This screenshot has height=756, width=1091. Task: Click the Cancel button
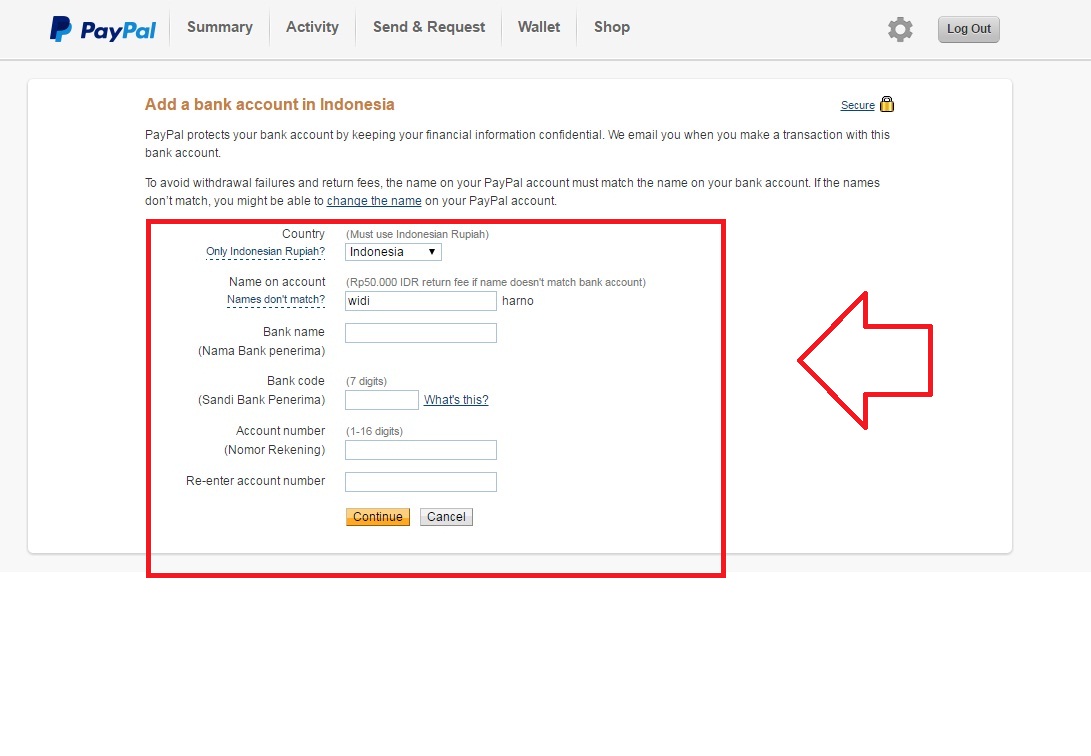point(446,517)
